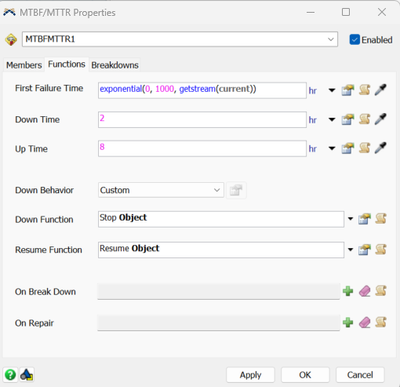Switch to the Members tab
This screenshot has width=400, height=387.
(24, 65)
